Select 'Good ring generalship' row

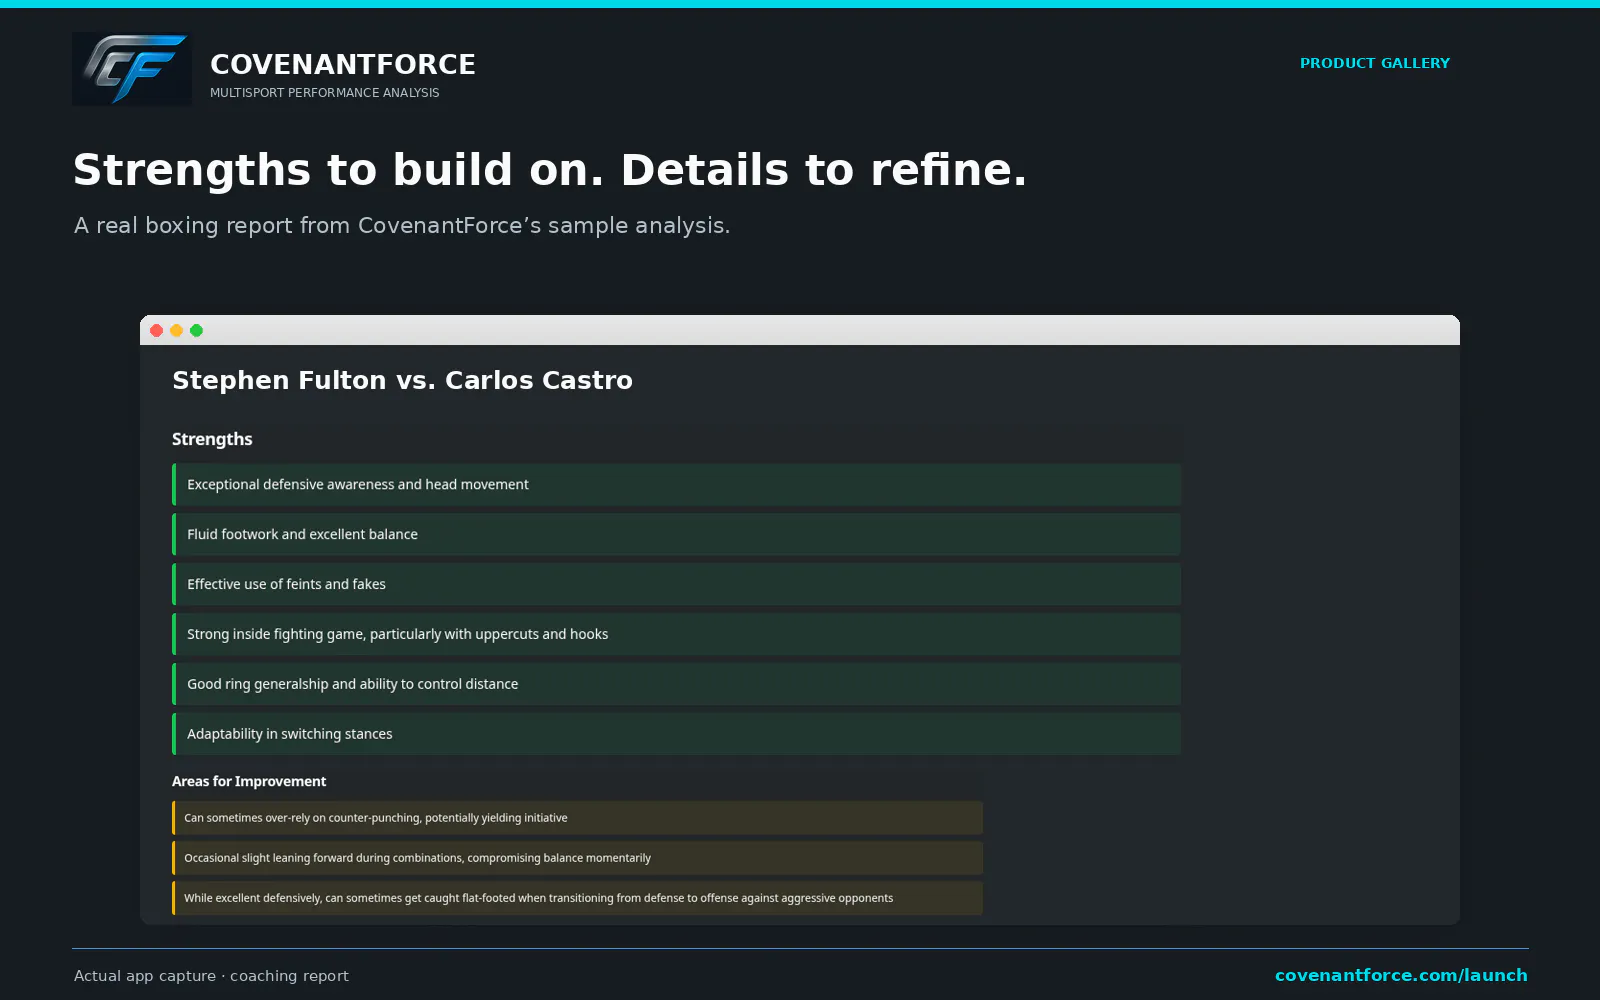[676, 684]
